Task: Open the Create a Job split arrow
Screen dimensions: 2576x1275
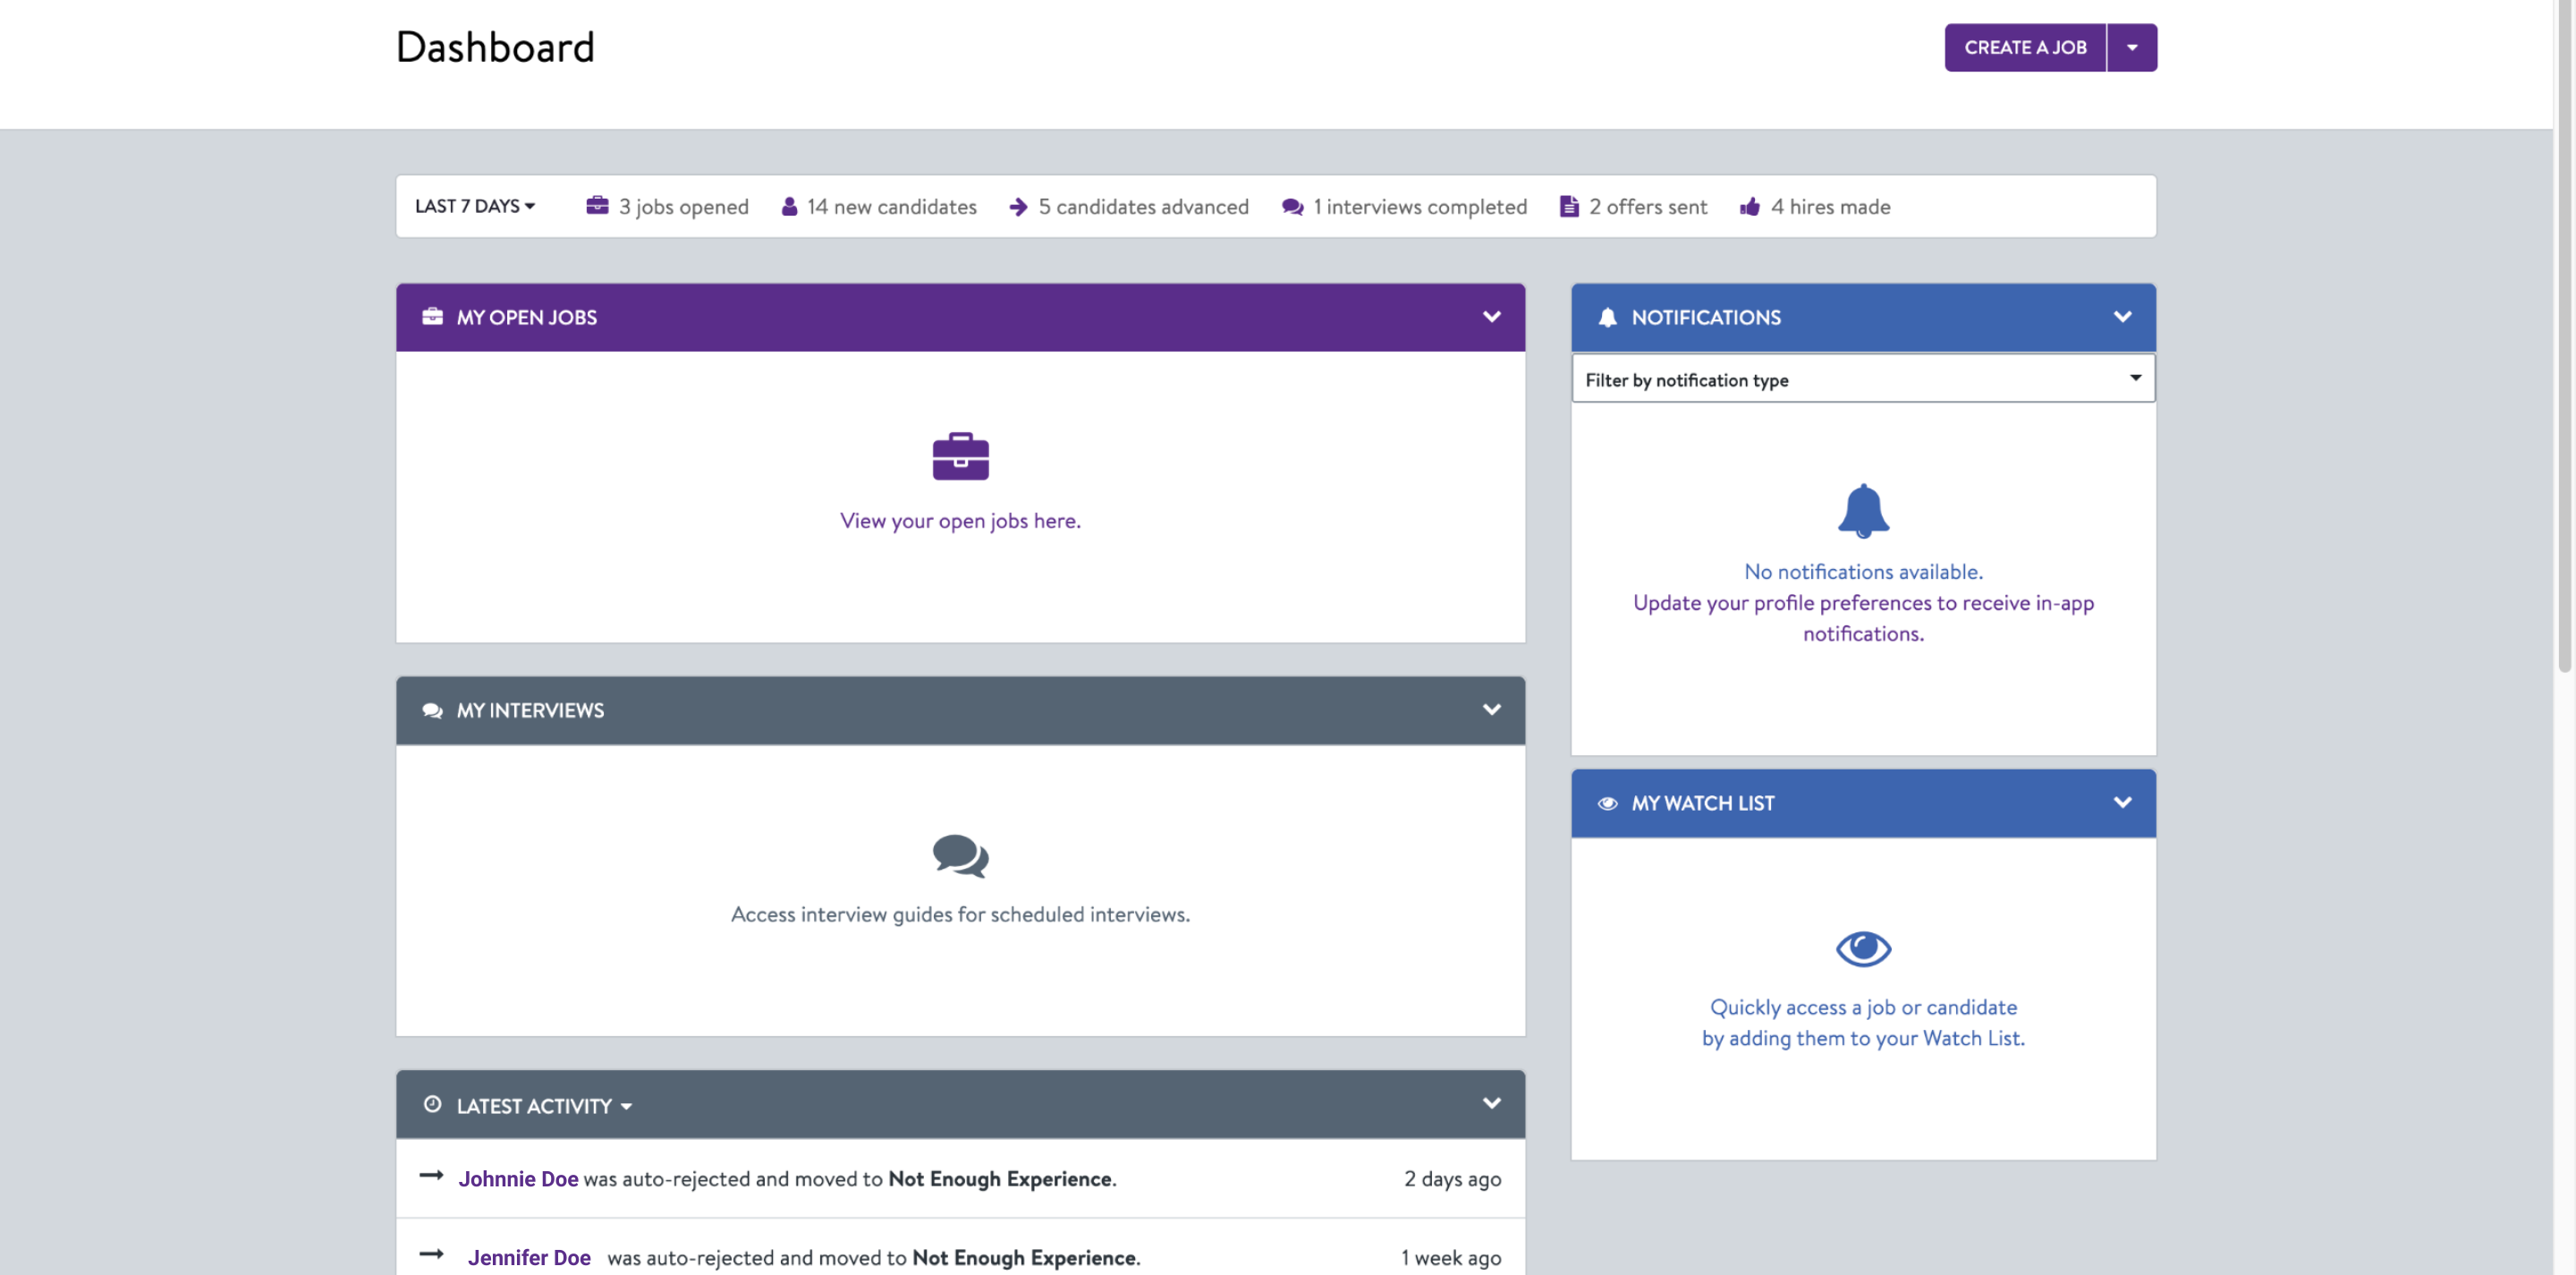Action: pyautogui.click(x=2131, y=47)
